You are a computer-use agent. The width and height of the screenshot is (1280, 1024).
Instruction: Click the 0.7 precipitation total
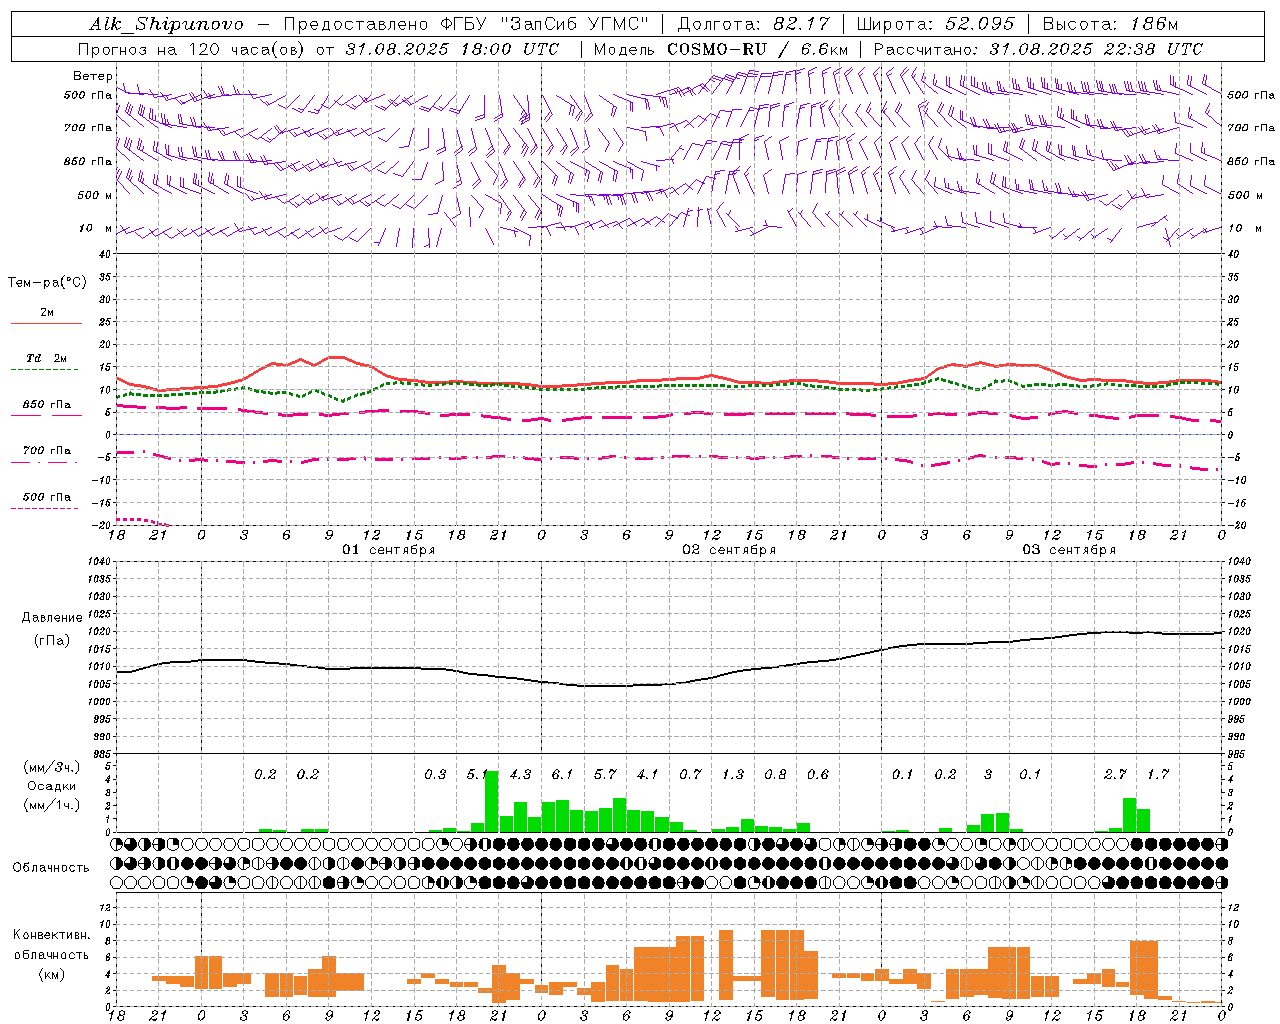[x=690, y=774]
